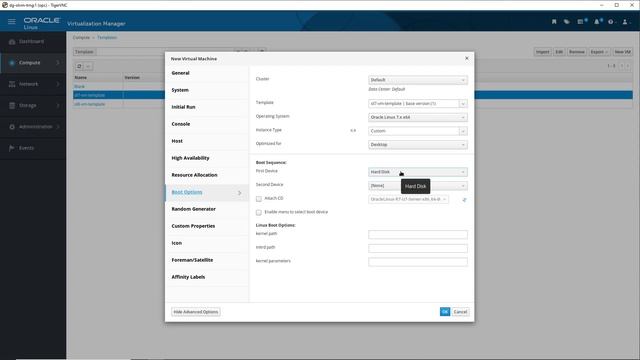Click the kernel parameters input field
The width and height of the screenshot is (640, 360).
pos(418,262)
